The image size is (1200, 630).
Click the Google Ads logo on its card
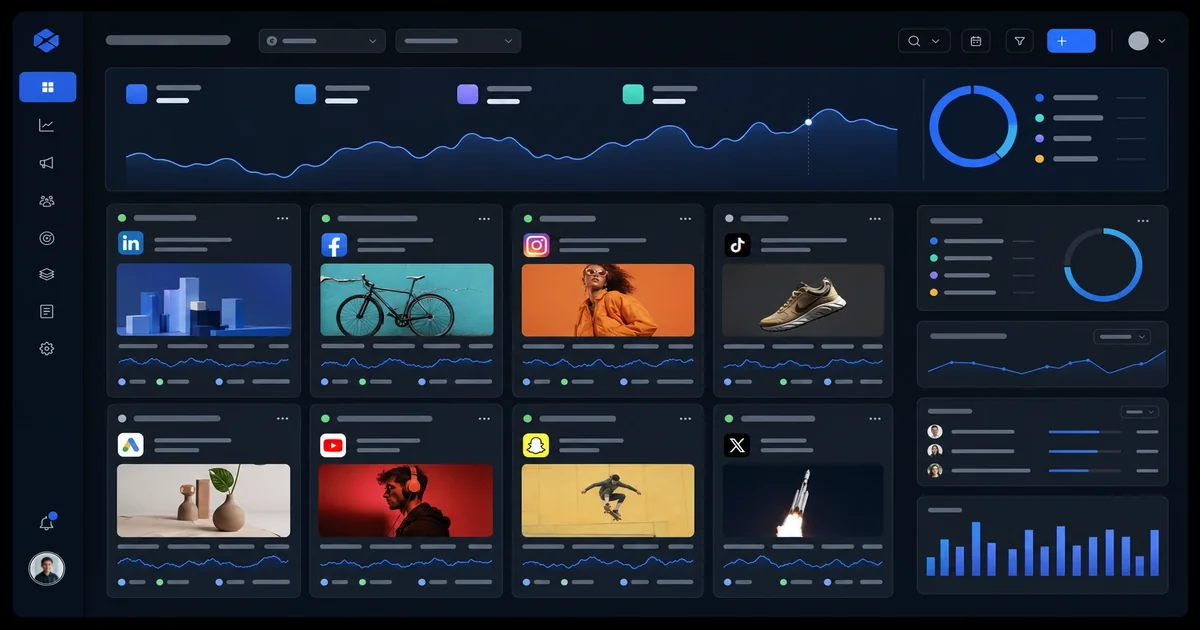coord(130,445)
